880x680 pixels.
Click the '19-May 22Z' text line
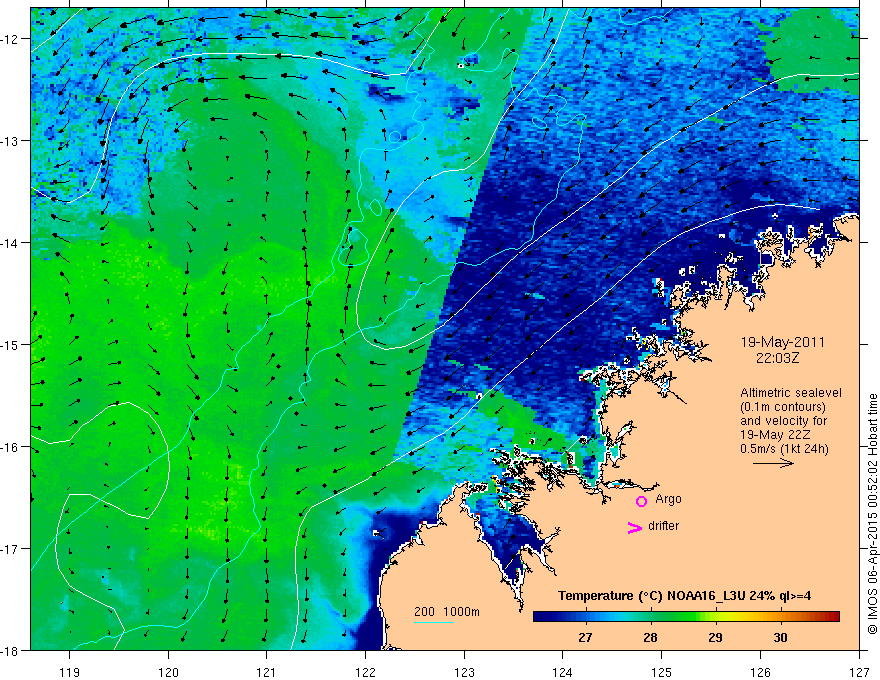pos(775,434)
